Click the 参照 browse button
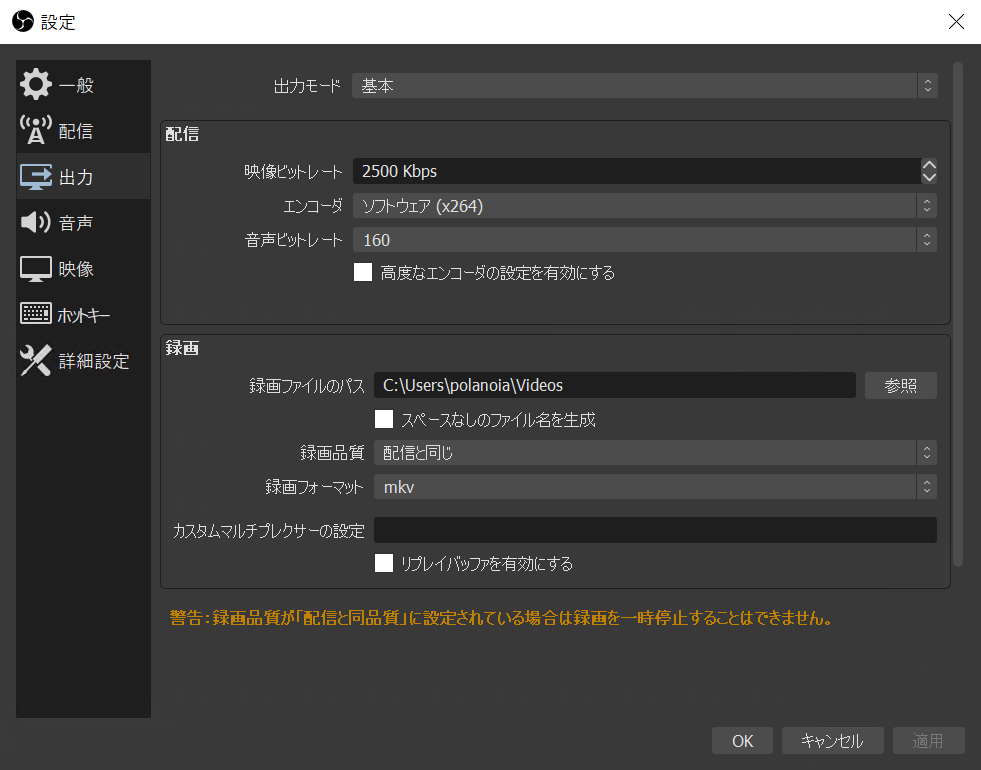Screen dimensions: 981x770 (x=900, y=385)
